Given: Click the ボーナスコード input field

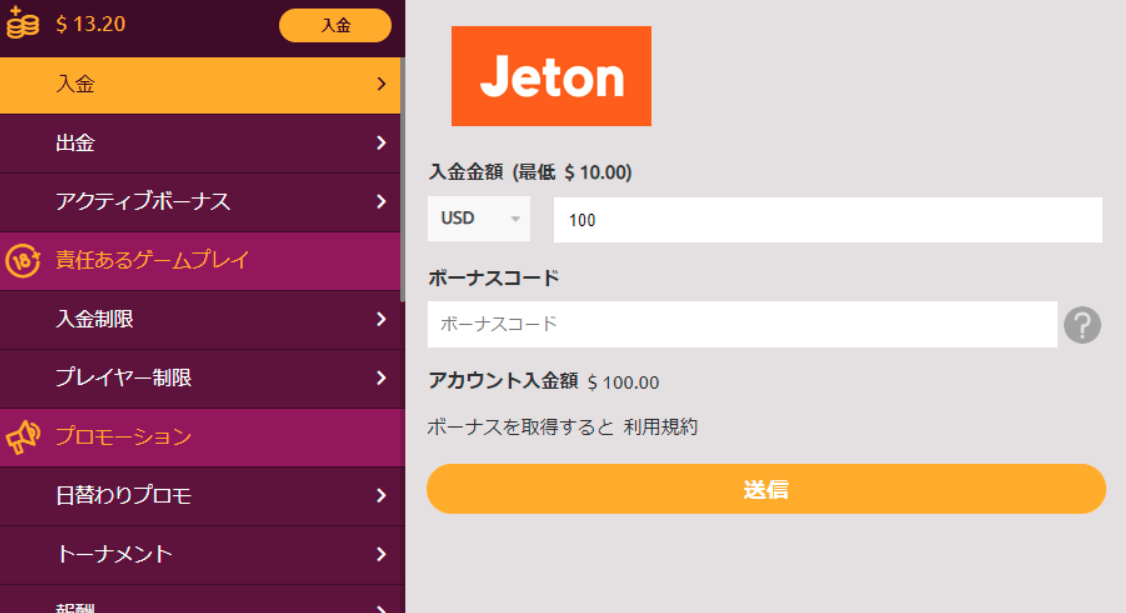Looking at the screenshot, I should [x=743, y=324].
